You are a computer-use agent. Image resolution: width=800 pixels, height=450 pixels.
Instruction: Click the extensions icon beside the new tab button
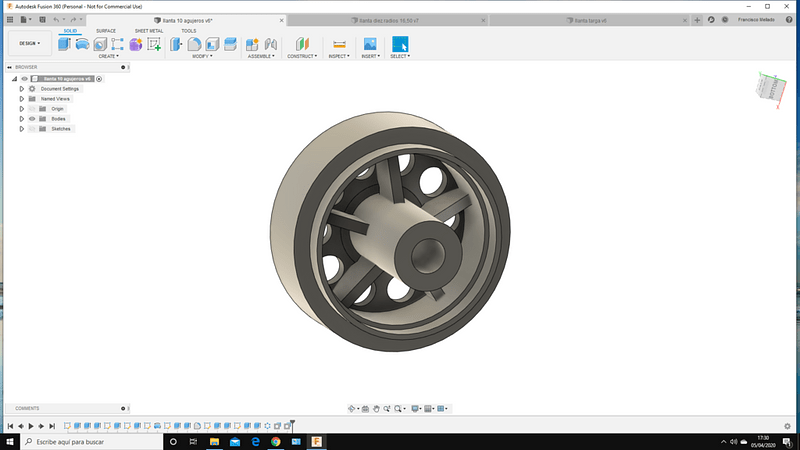[x=711, y=20]
